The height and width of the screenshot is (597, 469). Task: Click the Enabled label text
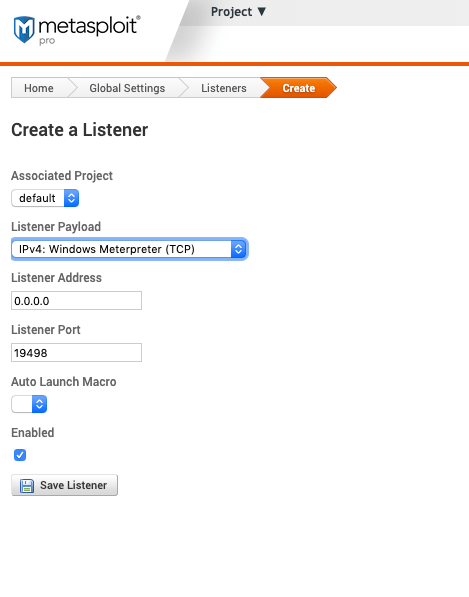[x=33, y=433]
